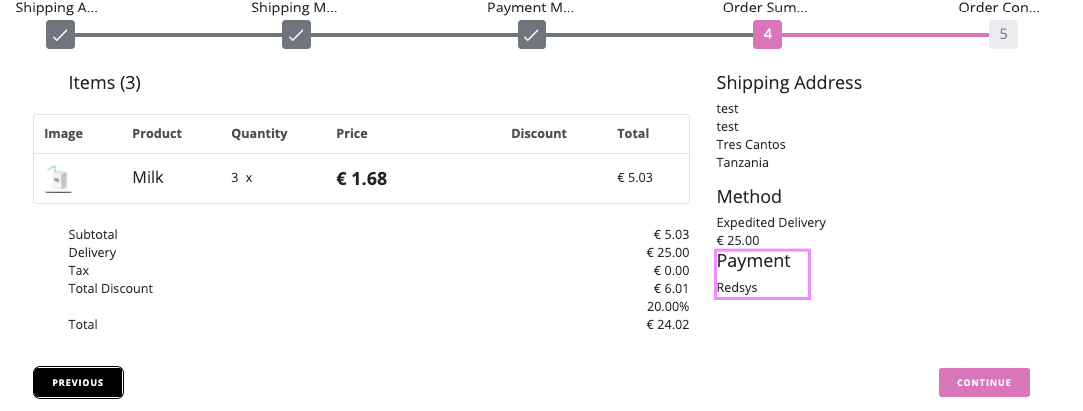The width and height of the screenshot is (1083, 411).
Task: Click the Total column header
Action: click(633, 133)
